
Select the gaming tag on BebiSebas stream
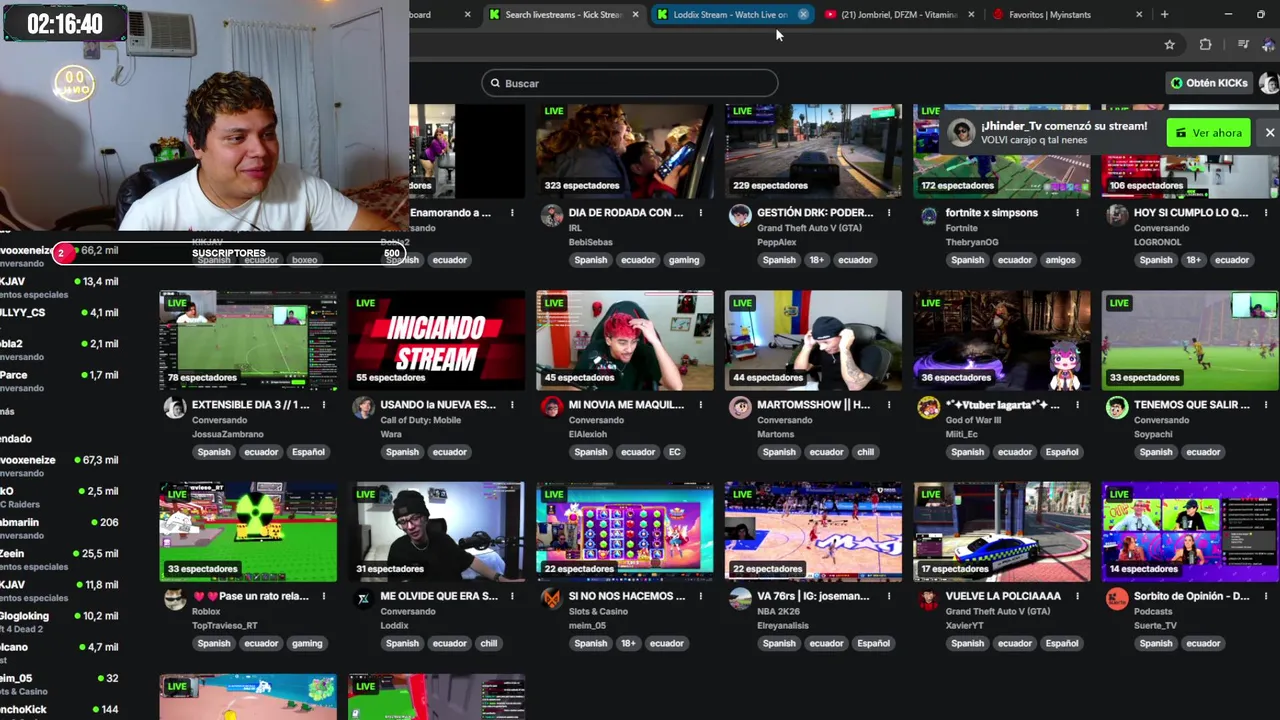pyautogui.click(x=684, y=260)
